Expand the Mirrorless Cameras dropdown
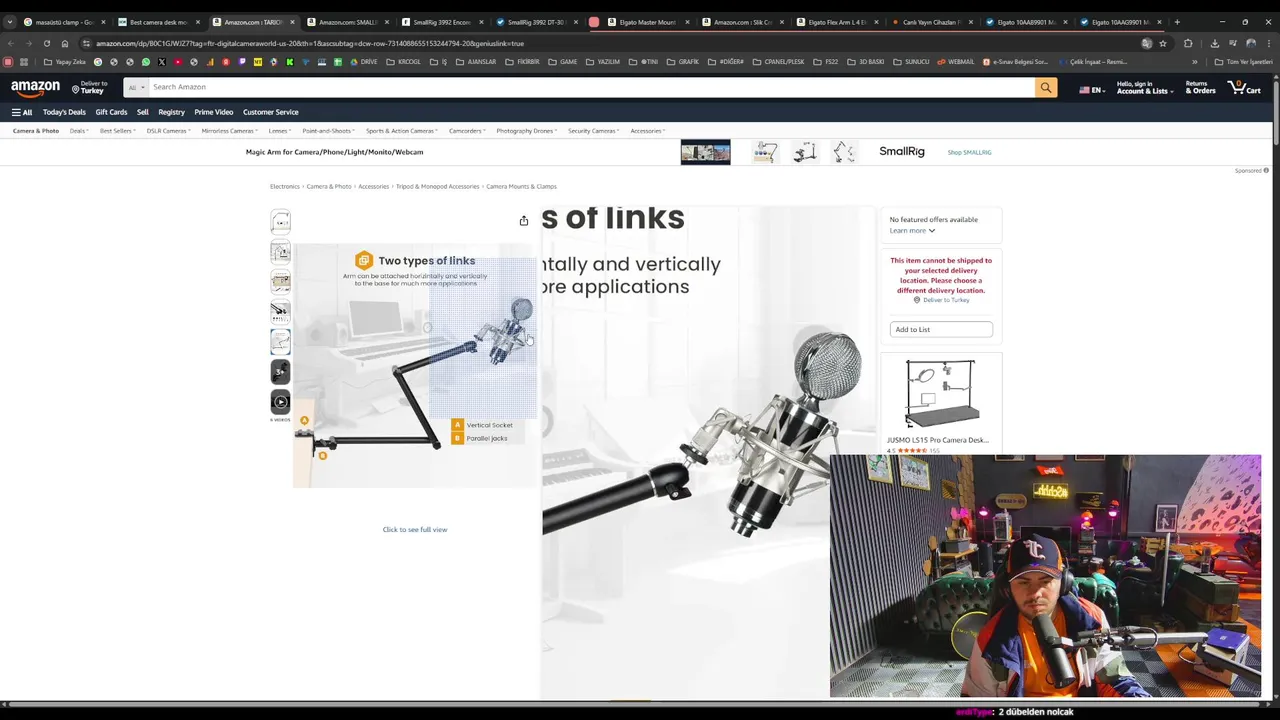The height and width of the screenshot is (720, 1280). pyautogui.click(x=230, y=131)
